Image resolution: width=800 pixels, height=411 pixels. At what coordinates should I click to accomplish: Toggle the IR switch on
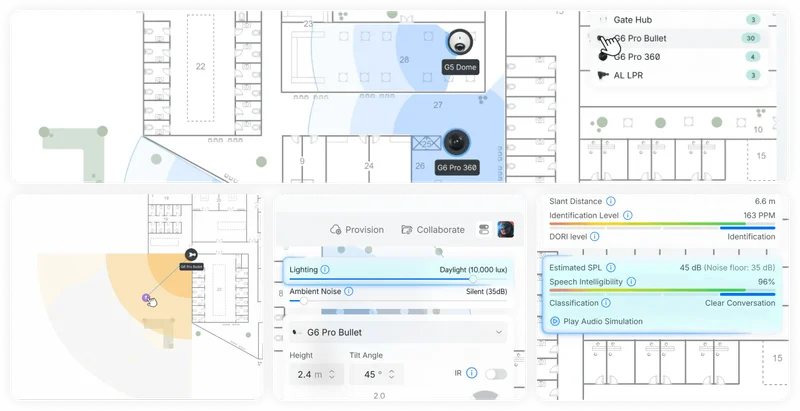(x=496, y=374)
